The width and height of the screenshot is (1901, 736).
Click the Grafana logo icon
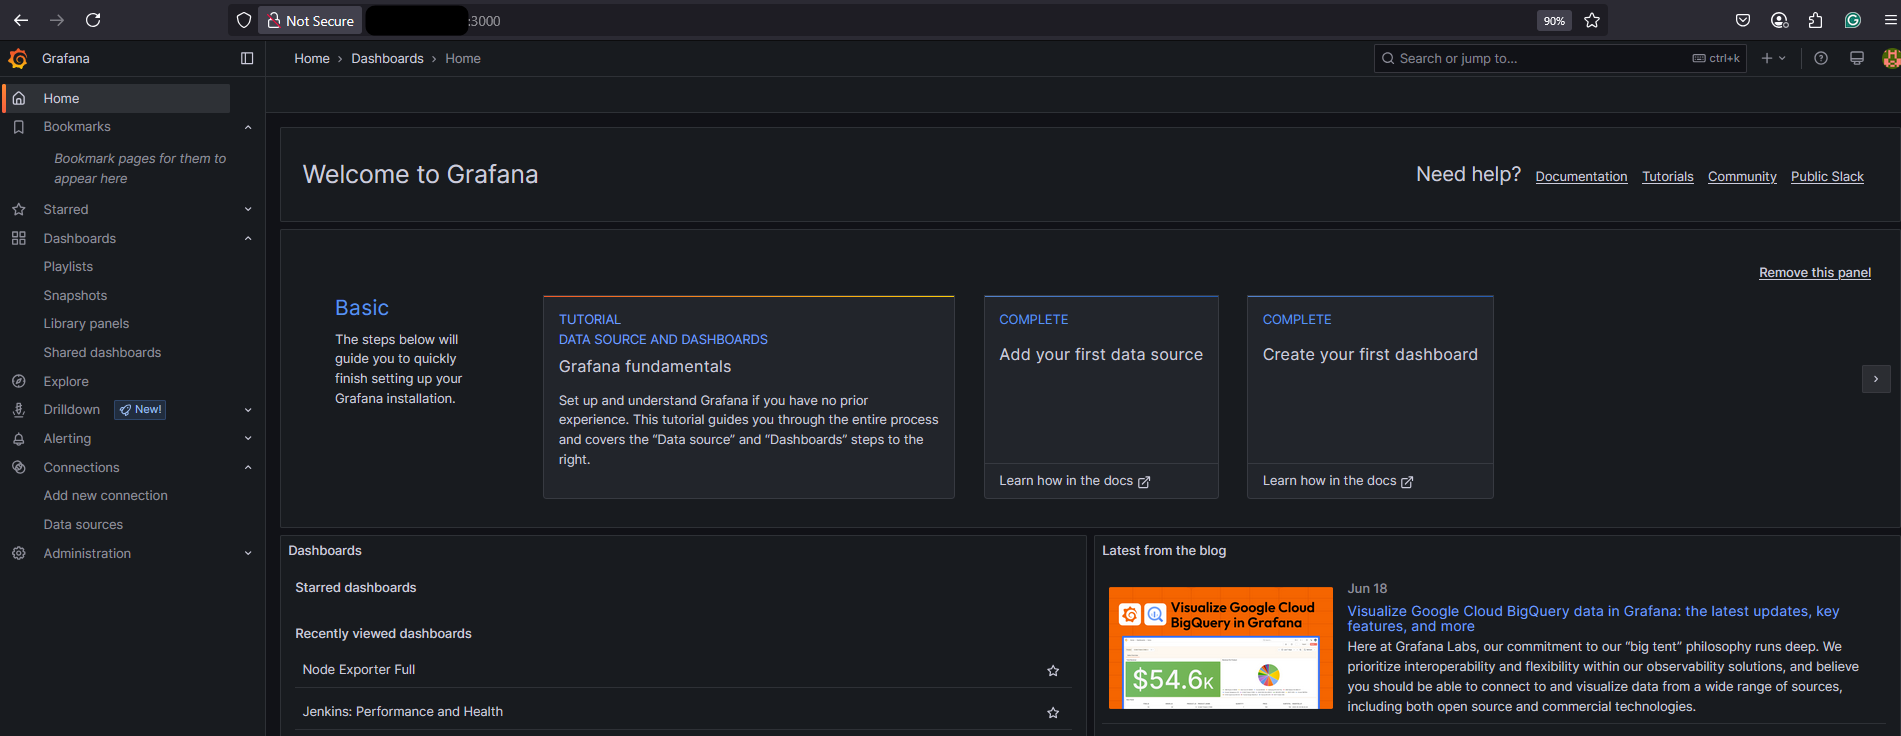click(18, 59)
